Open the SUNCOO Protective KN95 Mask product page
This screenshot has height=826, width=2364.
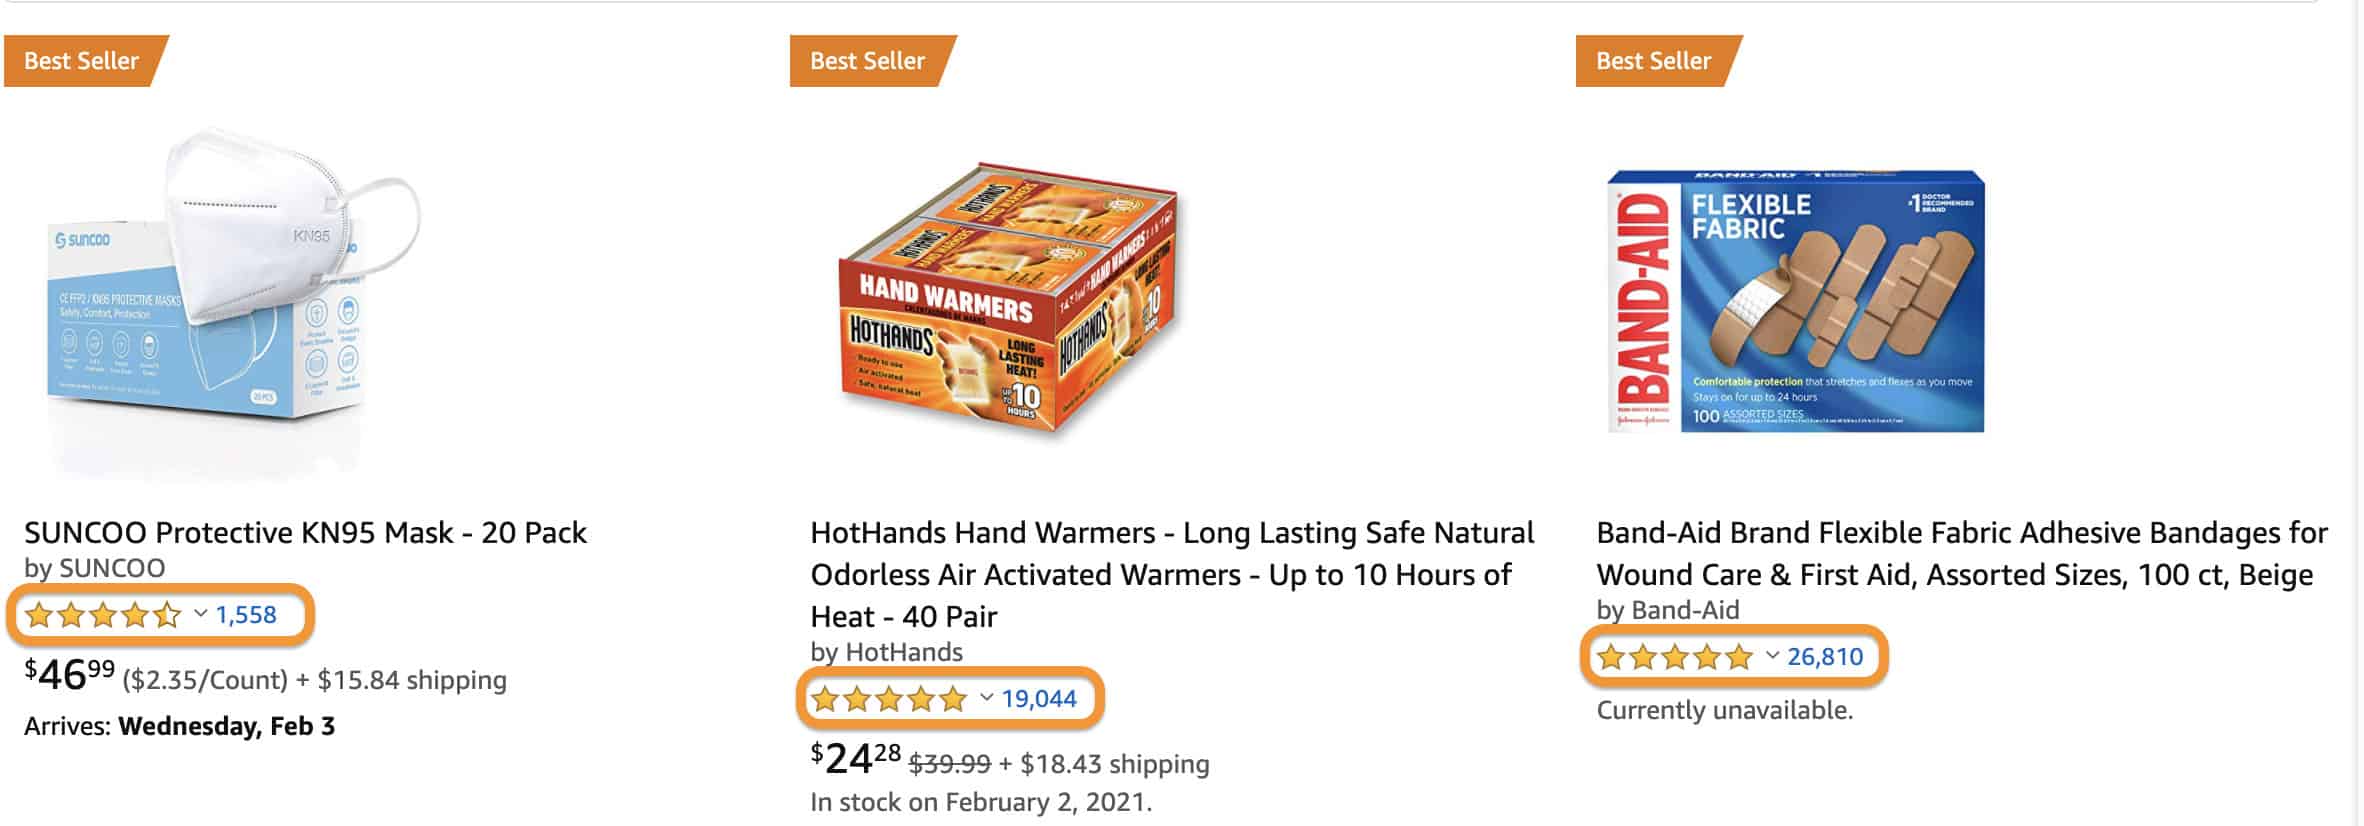point(305,533)
